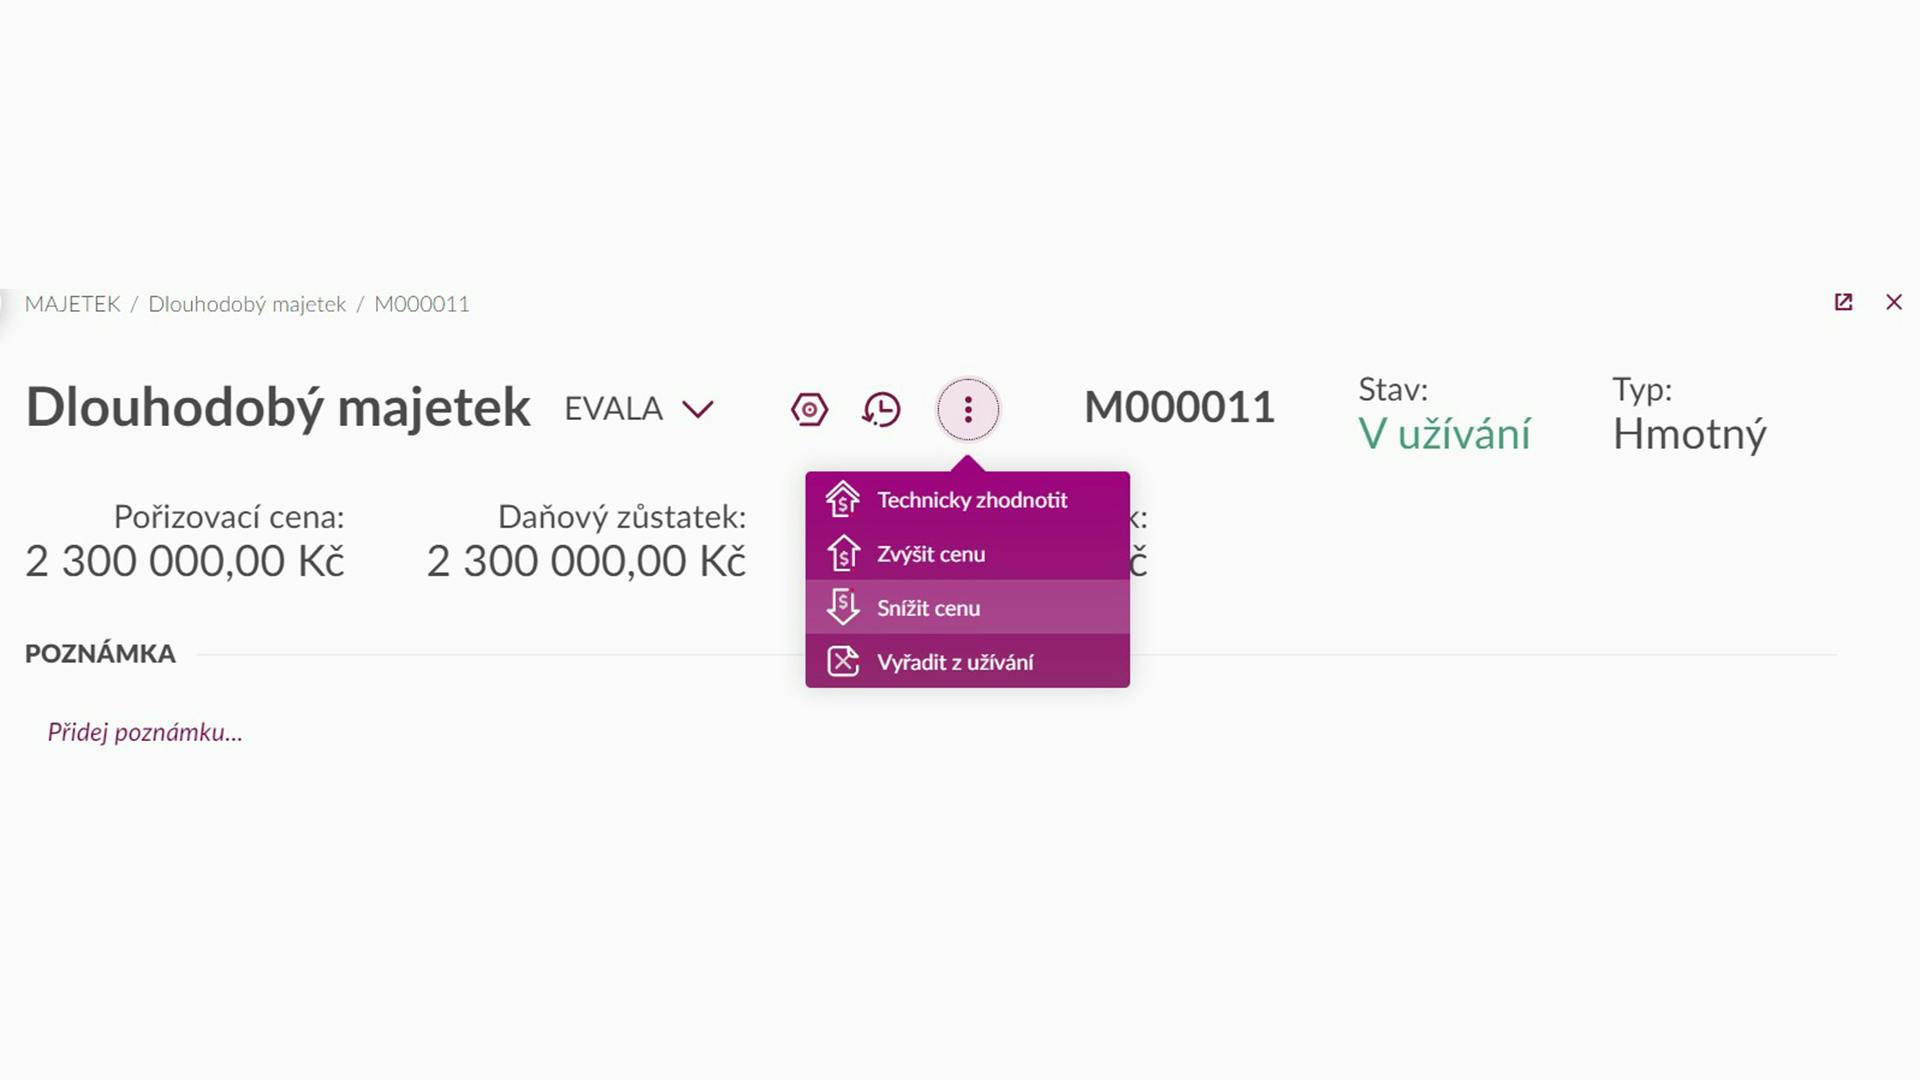Click the V užívání status value
1920x1080 pixels.
coord(1444,434)
